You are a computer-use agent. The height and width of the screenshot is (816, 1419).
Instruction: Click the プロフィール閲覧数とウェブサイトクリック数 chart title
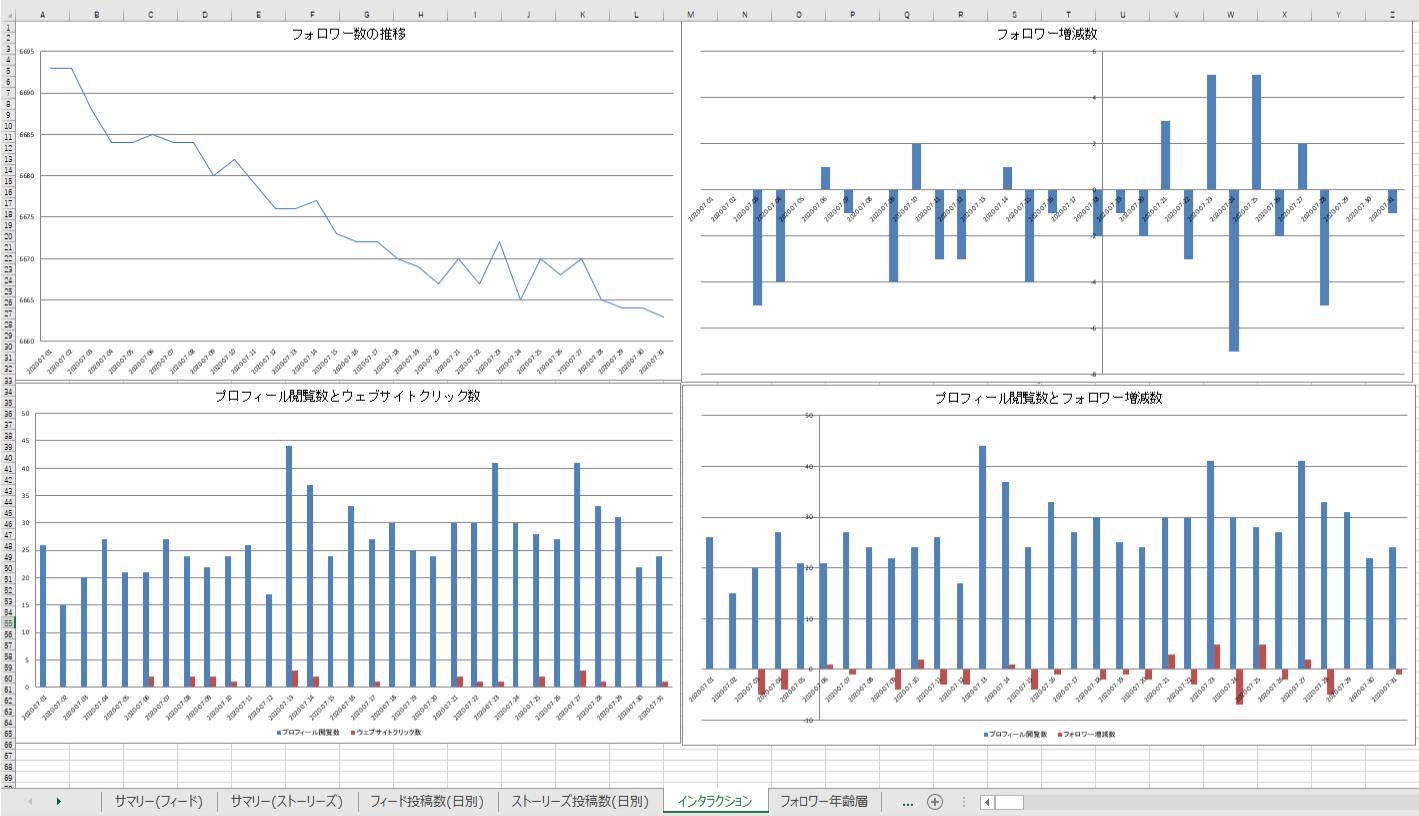(348, 396)
